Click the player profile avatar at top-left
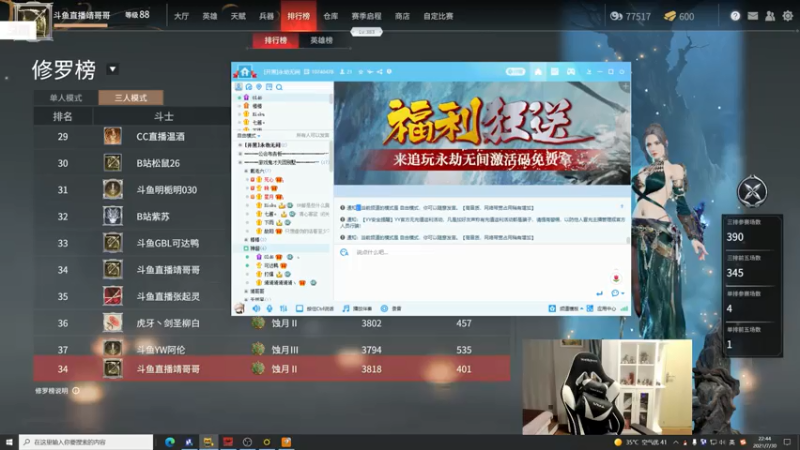The image size is (800, 450). point(32,20)
